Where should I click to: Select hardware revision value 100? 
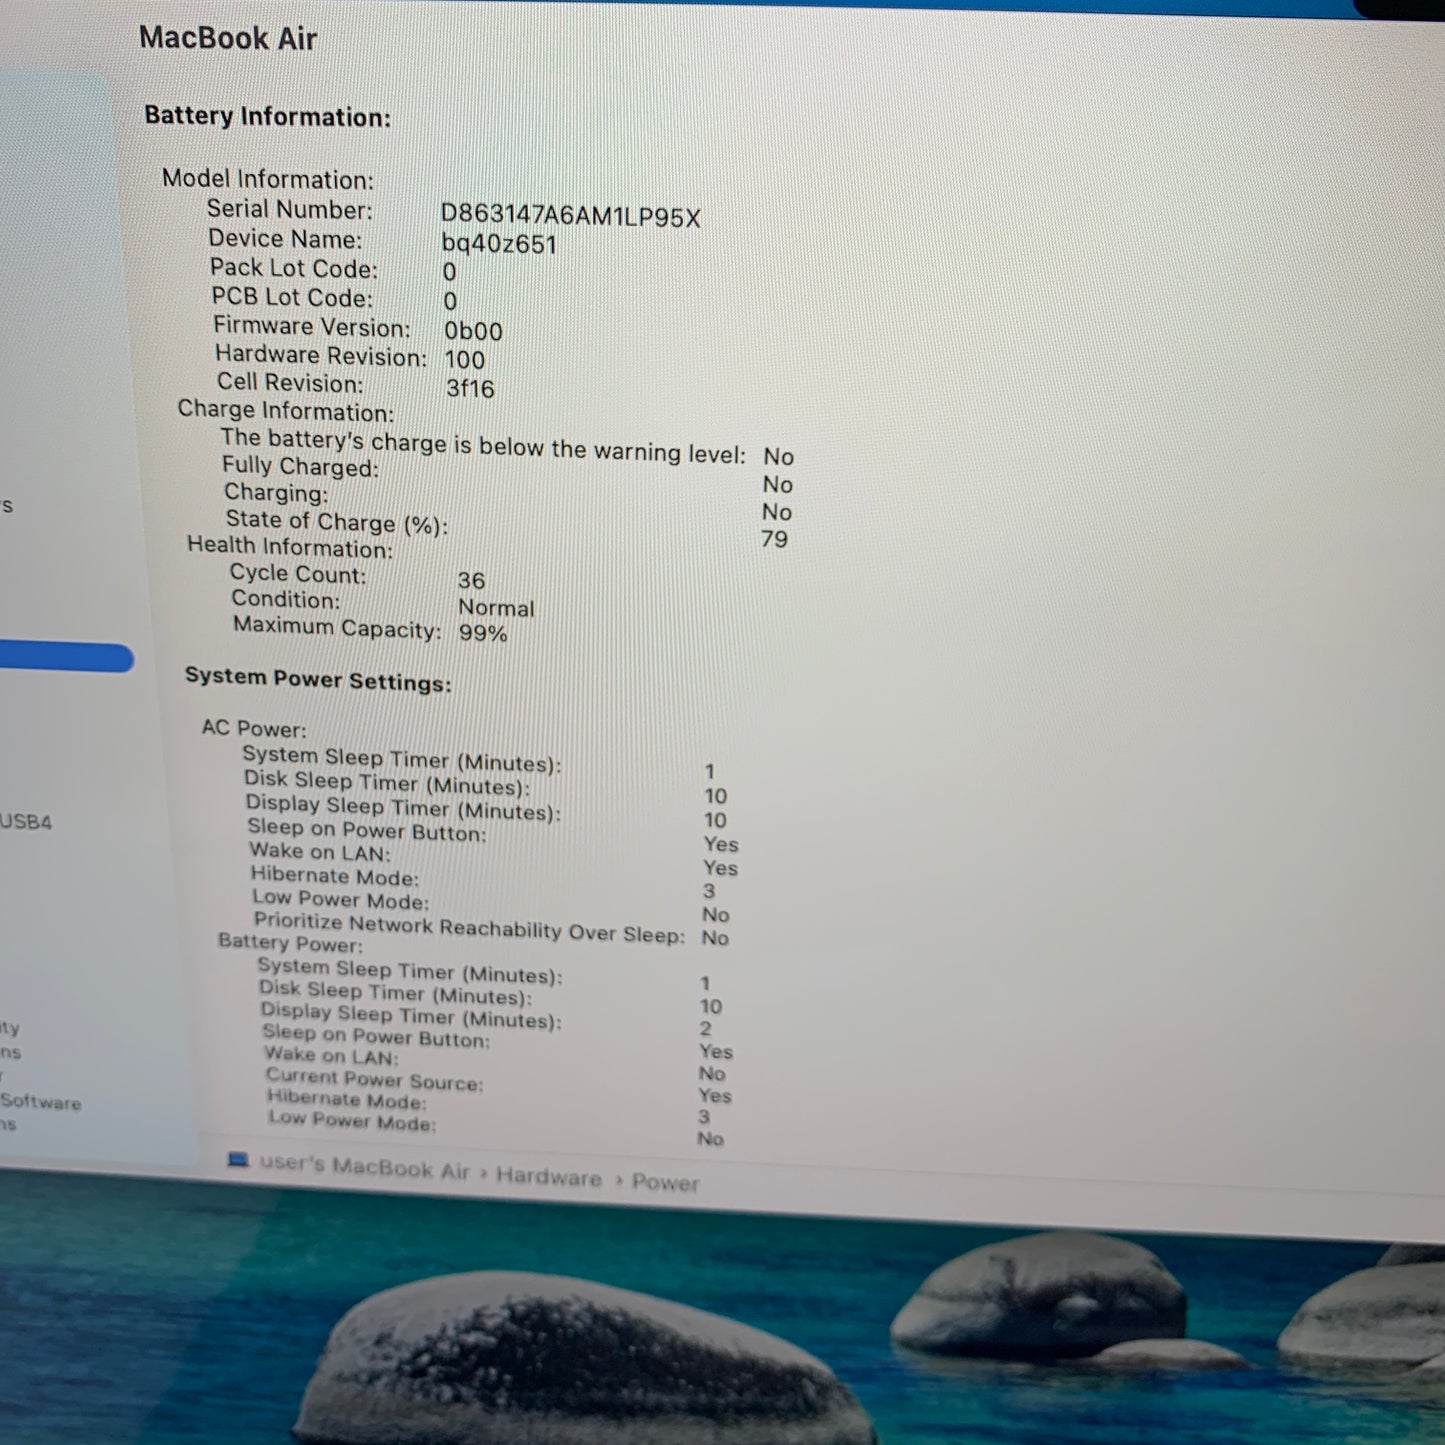pyautogui.click(x=465, y=360)
